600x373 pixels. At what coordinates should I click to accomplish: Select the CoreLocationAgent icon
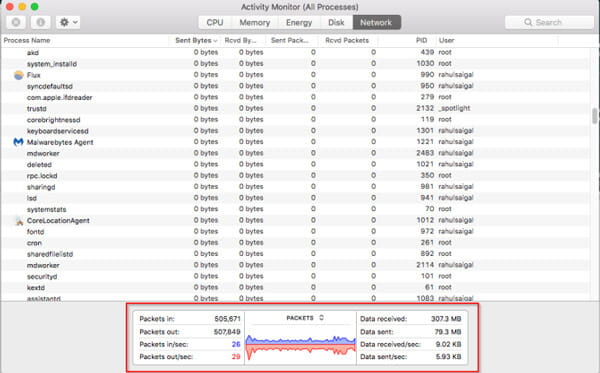tap(18, 221)
